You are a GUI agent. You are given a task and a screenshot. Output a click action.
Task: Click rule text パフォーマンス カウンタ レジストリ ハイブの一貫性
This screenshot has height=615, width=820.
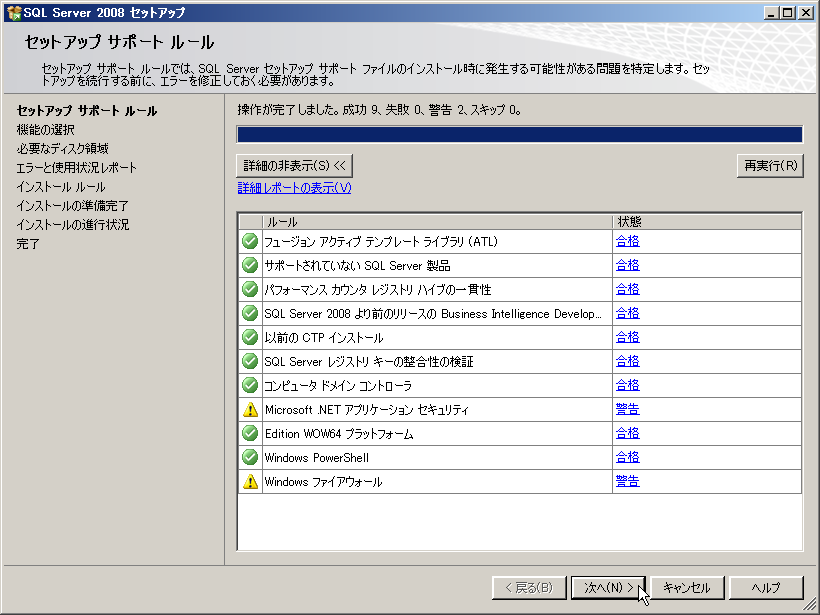tap(378, 290)
